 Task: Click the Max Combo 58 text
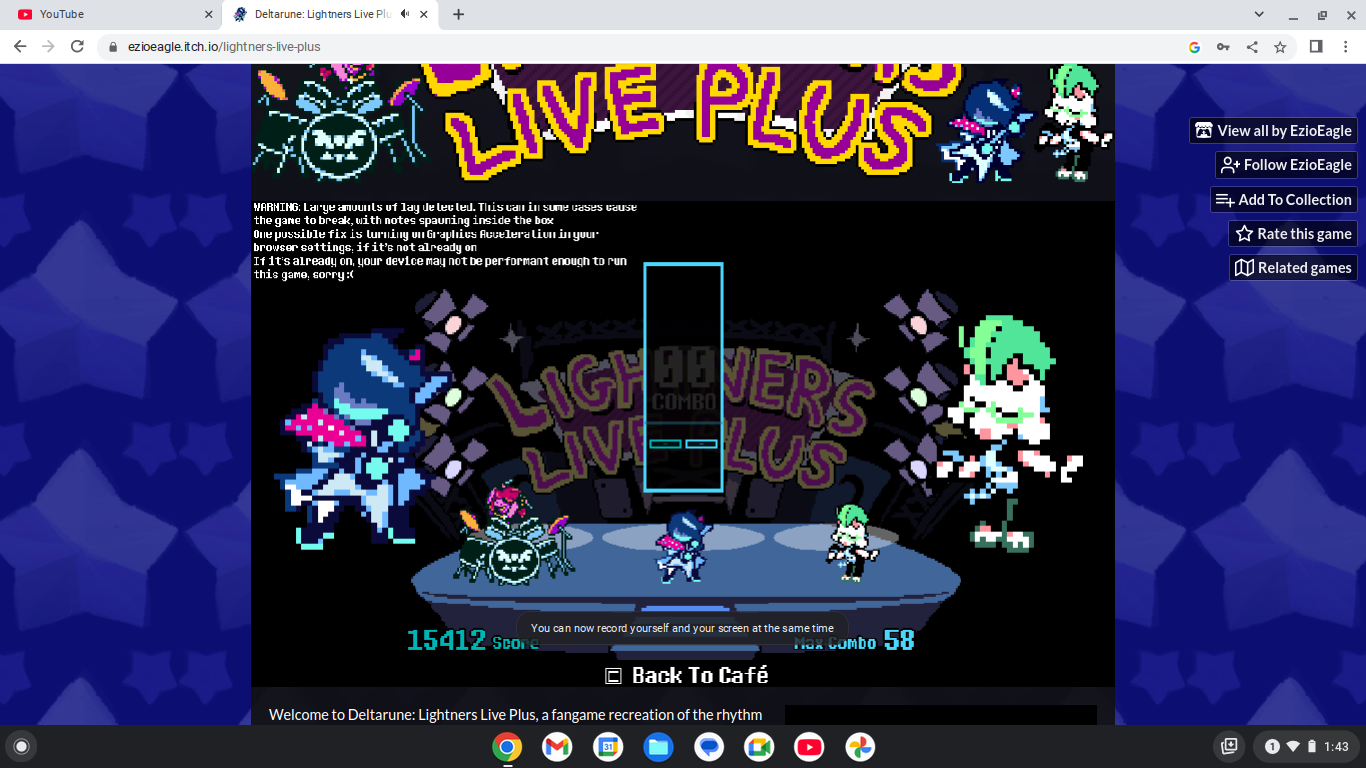click(x=854, y=641)
